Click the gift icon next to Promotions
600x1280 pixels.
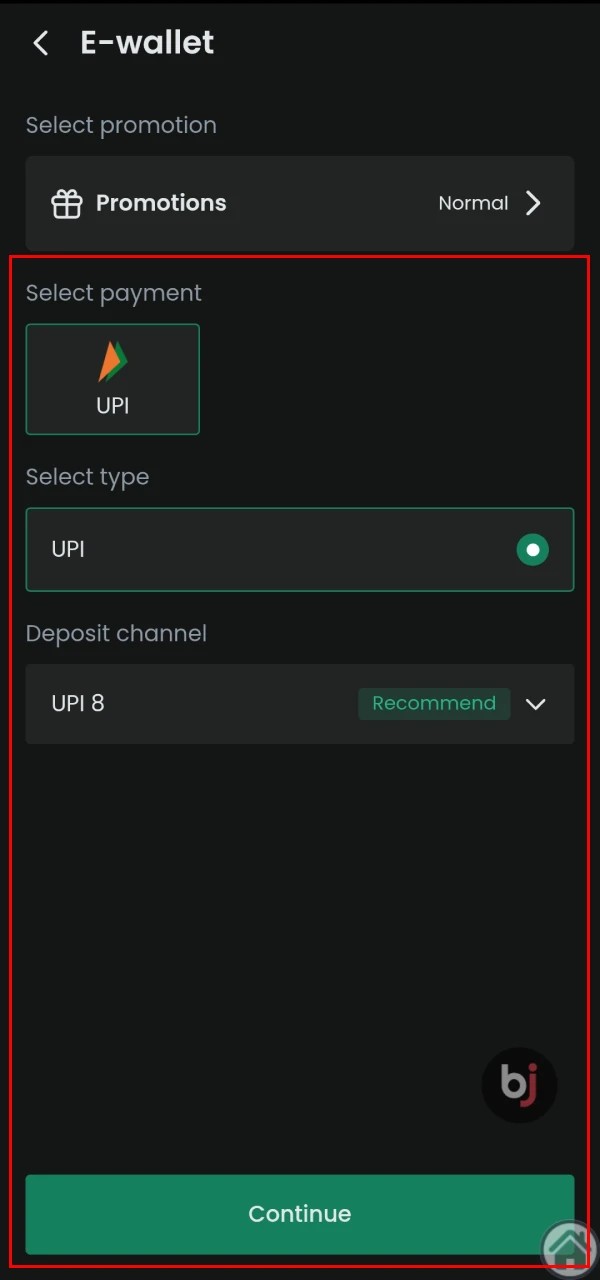tap(66, 203)
